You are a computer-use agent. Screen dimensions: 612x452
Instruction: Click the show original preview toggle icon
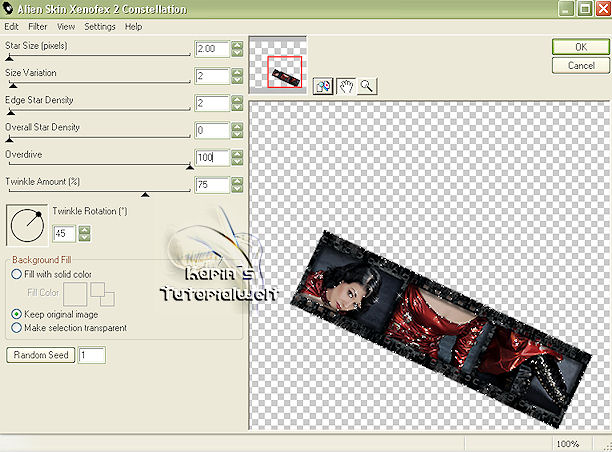[x=323, y=86]
